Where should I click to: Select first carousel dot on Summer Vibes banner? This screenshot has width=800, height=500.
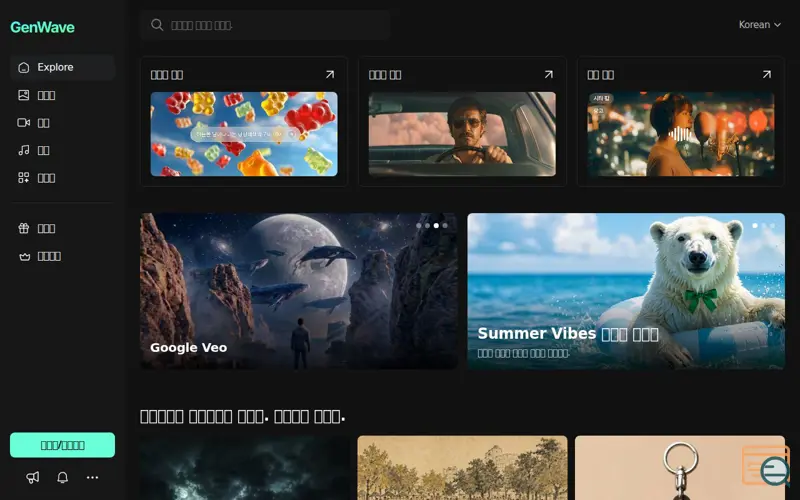pyautogui.click(x=755, y=226)
